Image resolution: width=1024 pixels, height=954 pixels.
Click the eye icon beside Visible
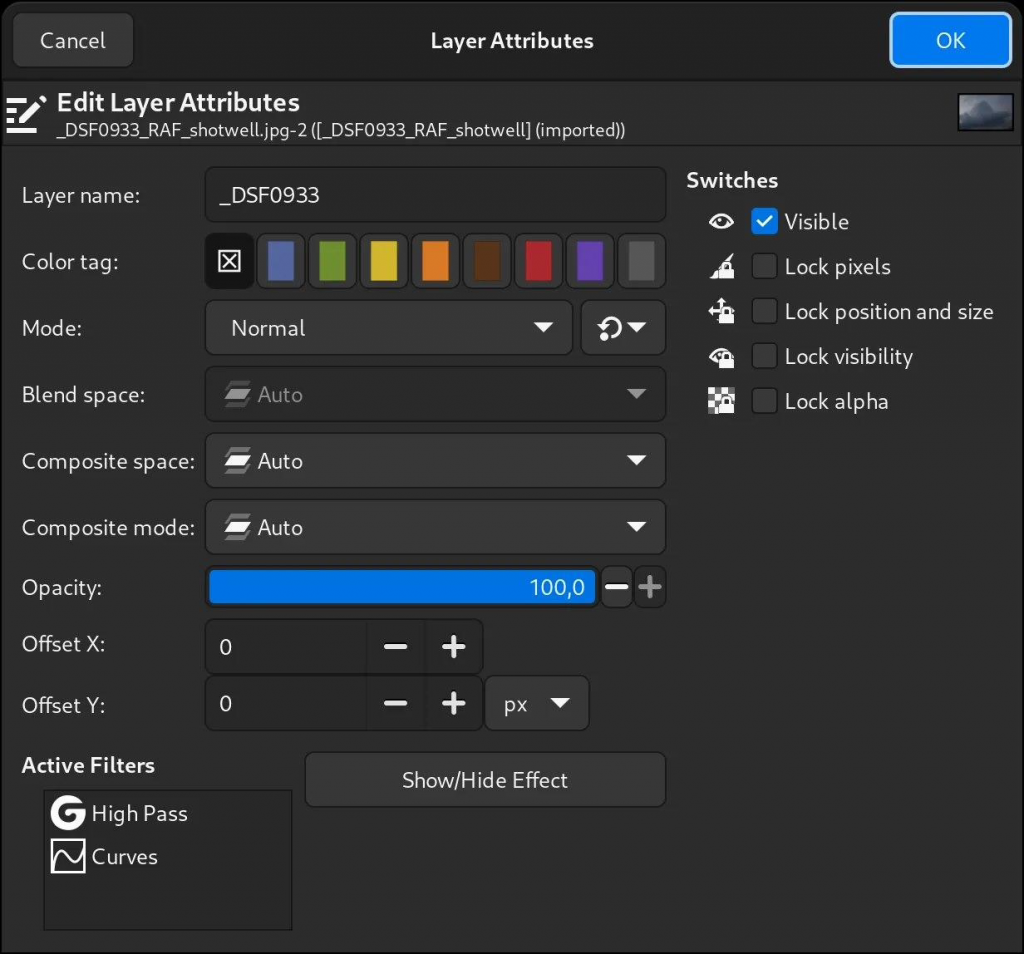pos(721,221)
